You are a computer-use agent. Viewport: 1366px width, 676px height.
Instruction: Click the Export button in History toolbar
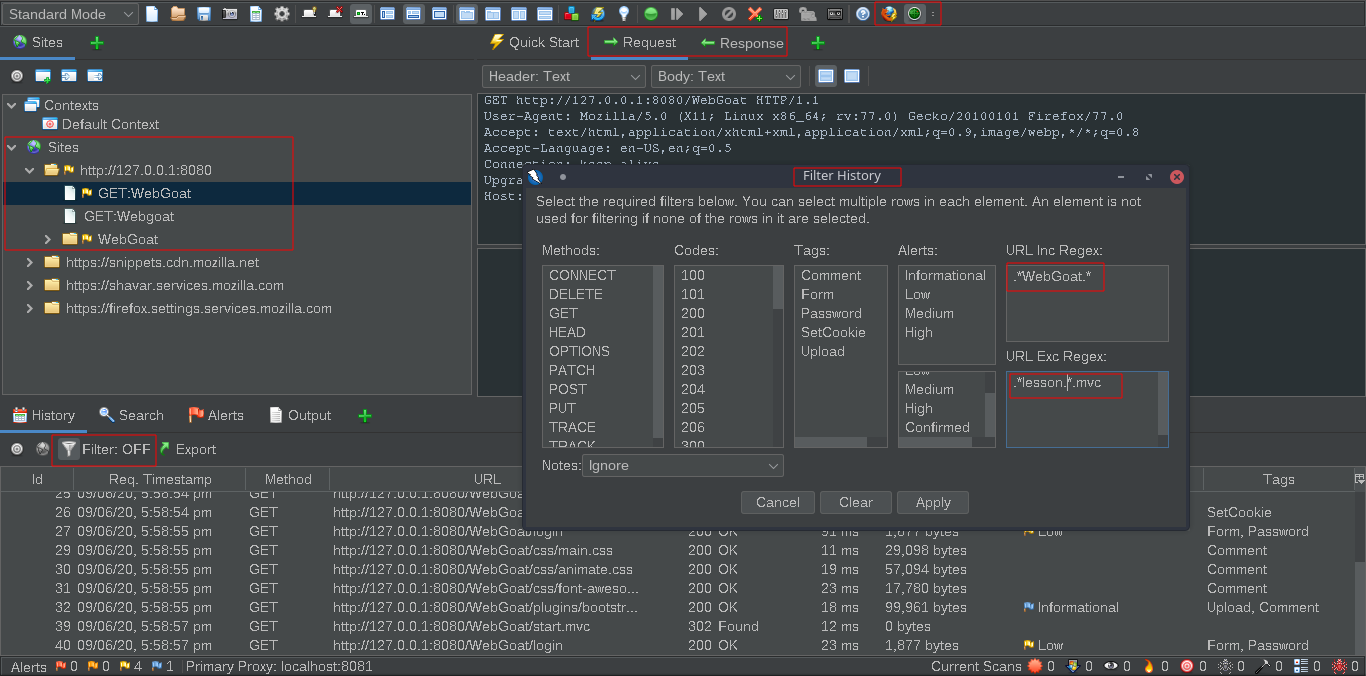(x=188, y=449)
